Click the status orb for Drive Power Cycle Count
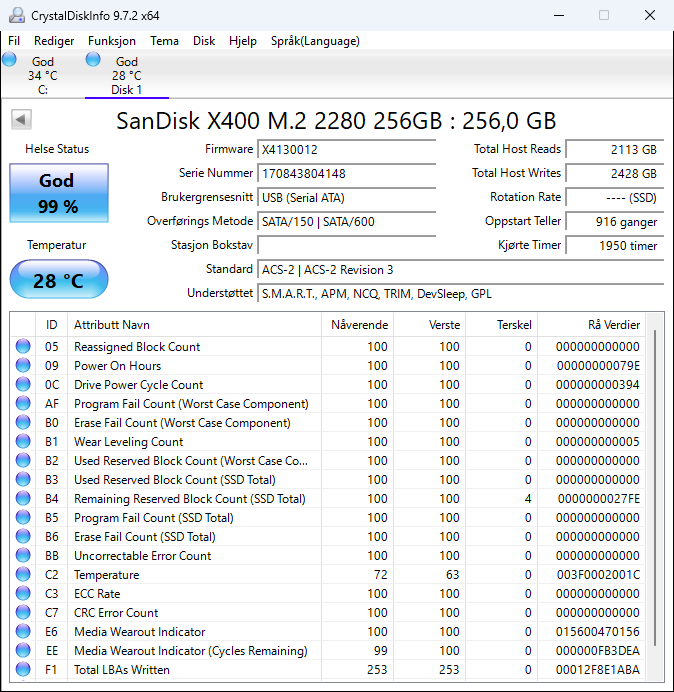 click(x=23, y=384)
